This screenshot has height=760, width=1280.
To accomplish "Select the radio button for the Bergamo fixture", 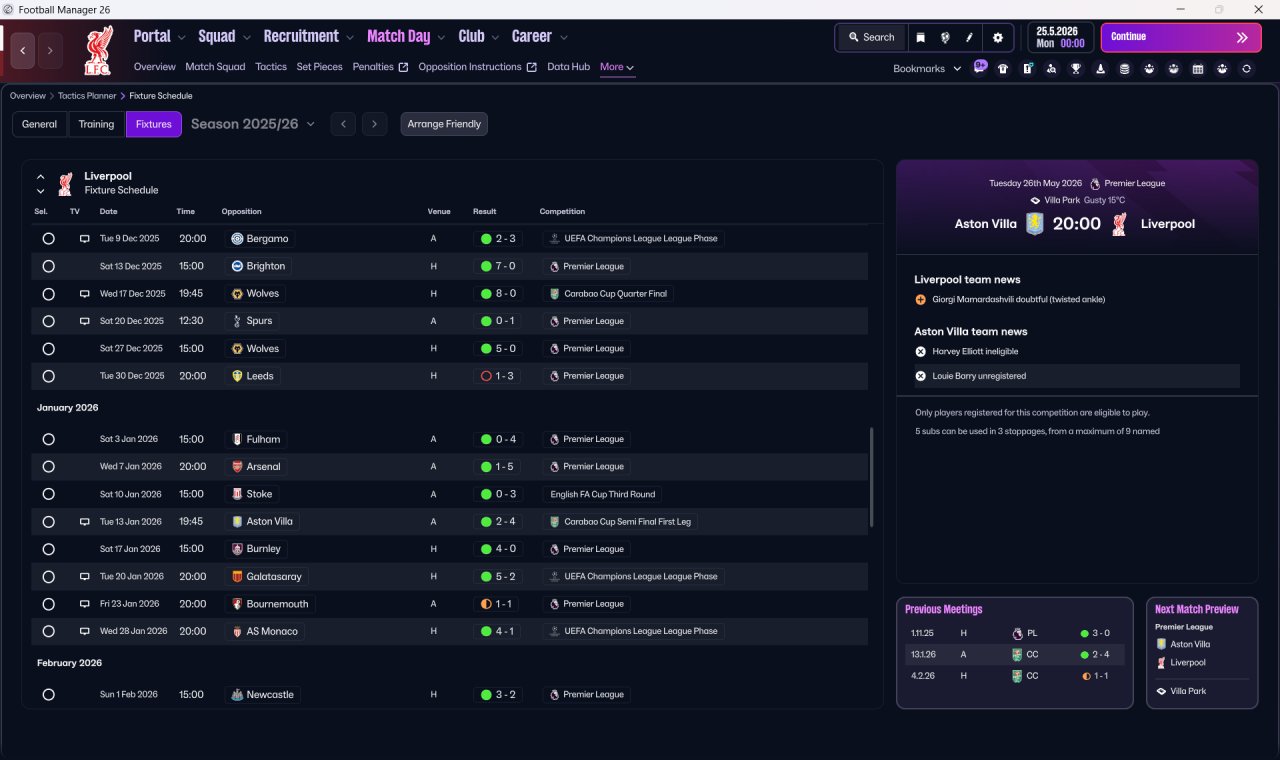I will point(48,239).
